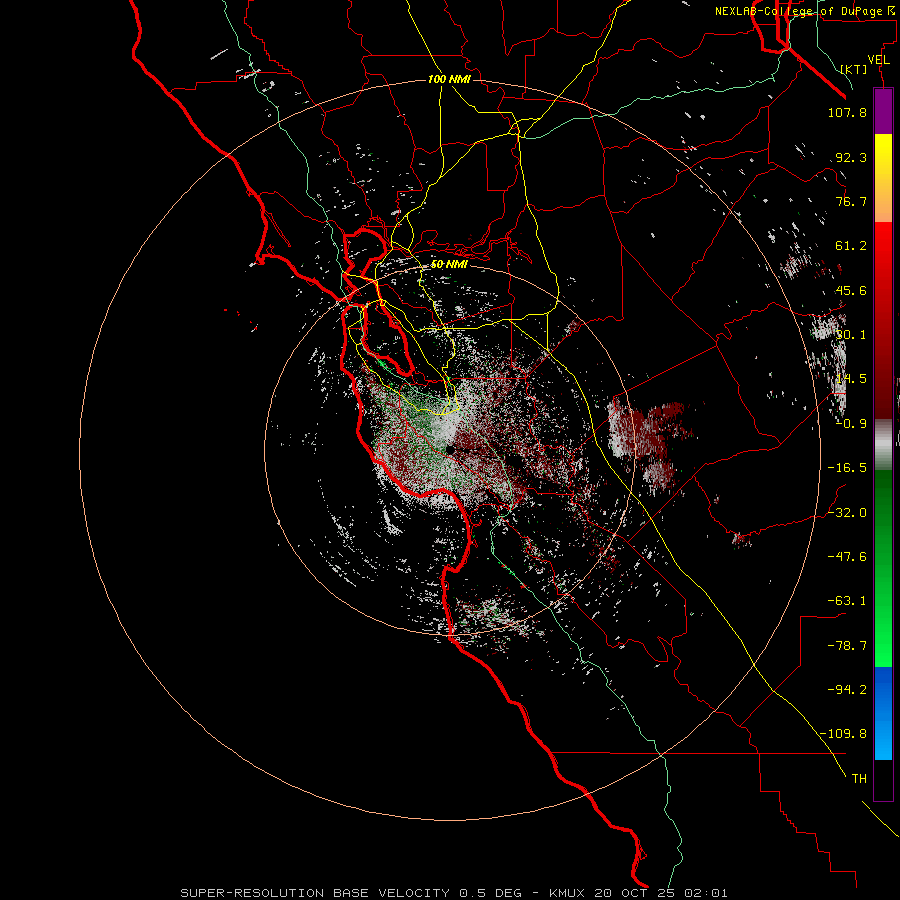Screen dimensions: 900x900
Task: Pick the gray near-zero velocity scale segment
Action: [883, 442]
